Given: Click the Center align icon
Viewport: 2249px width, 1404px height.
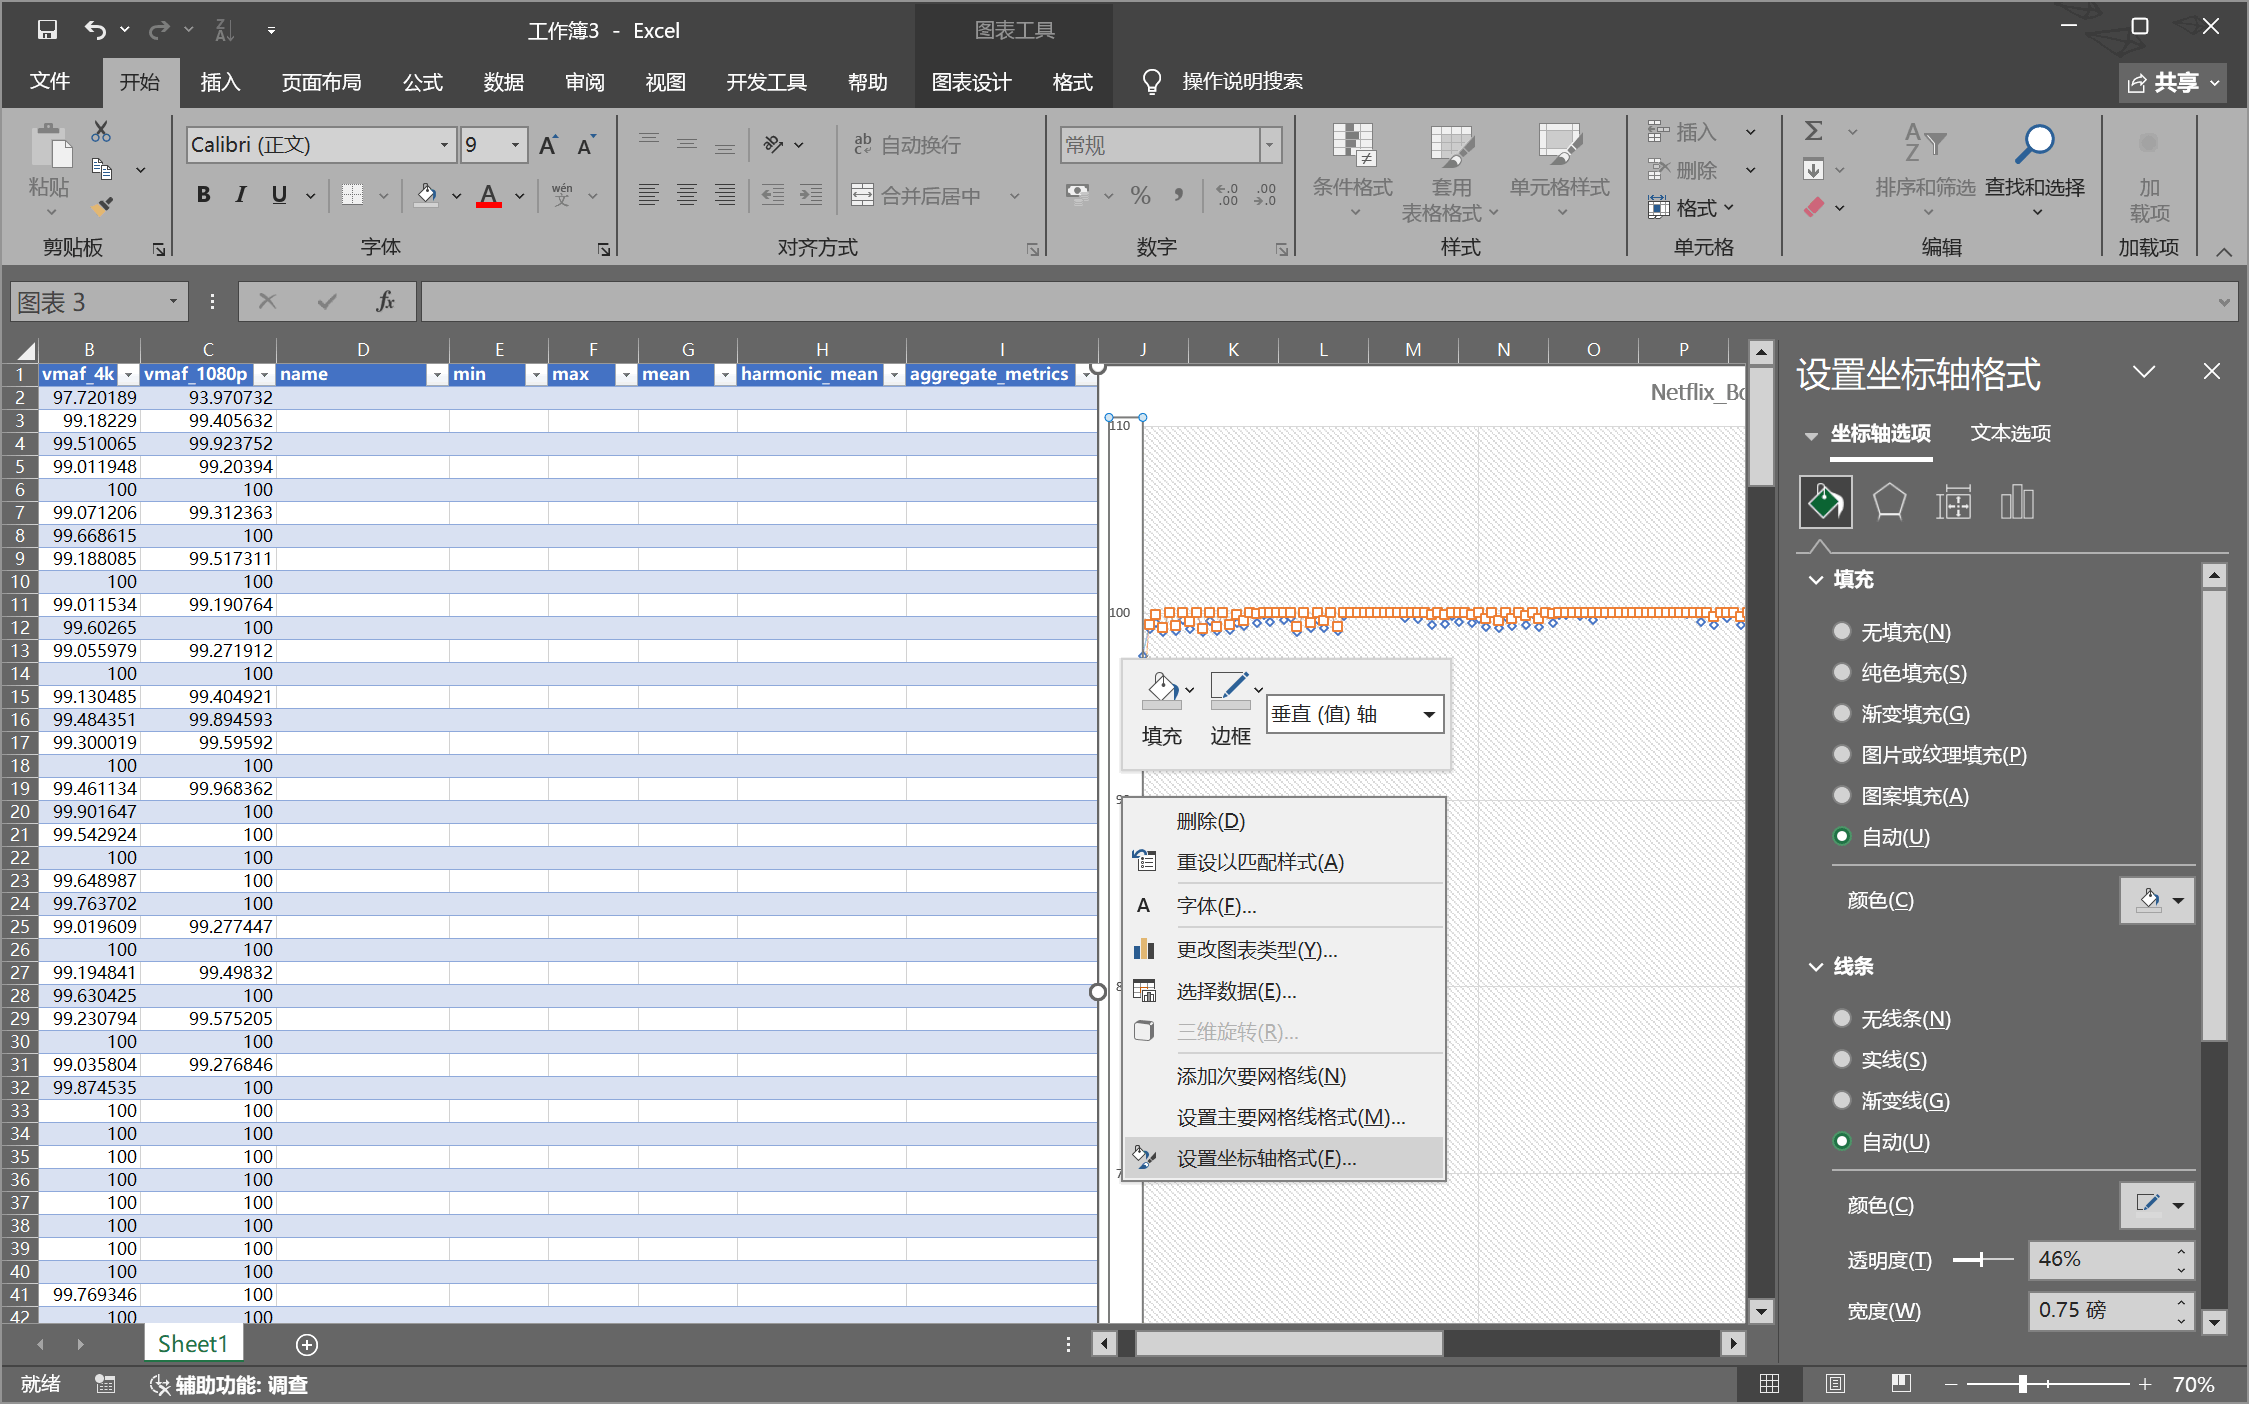Looking at the screenshot, I should (x=687, y=195).
